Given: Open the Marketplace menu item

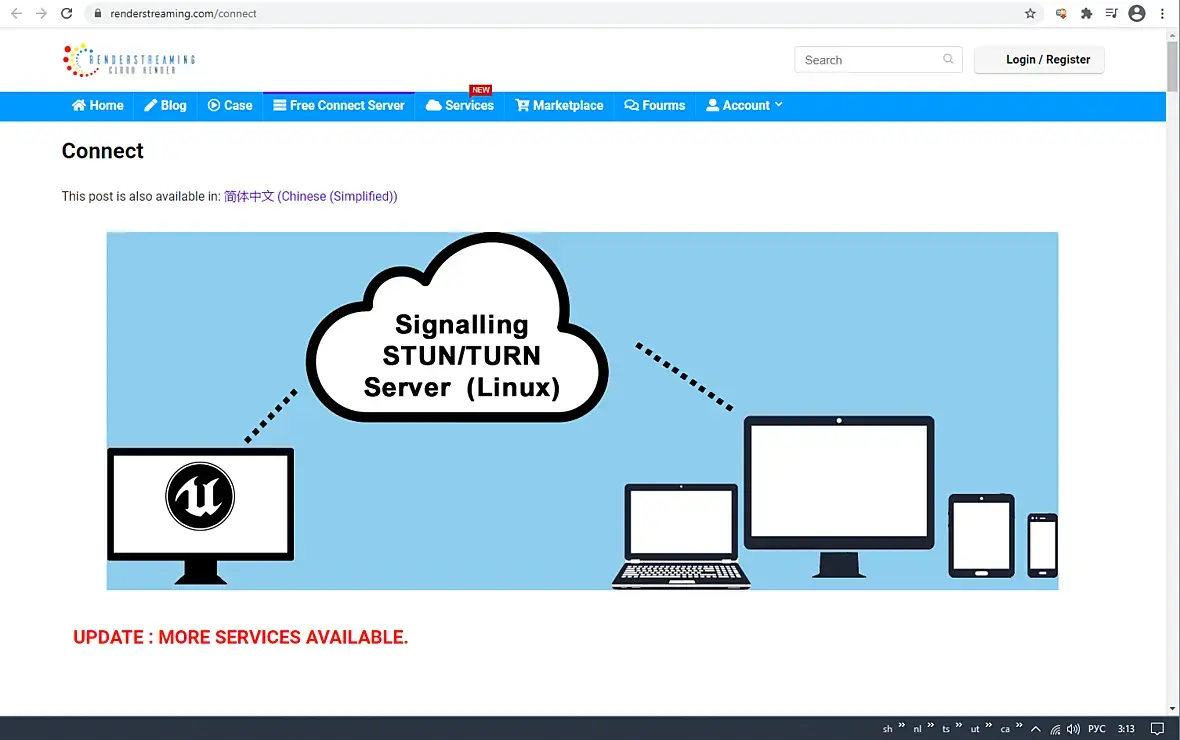Looking at the screenshot, I should pyautogui.click(x=559, y=105).
